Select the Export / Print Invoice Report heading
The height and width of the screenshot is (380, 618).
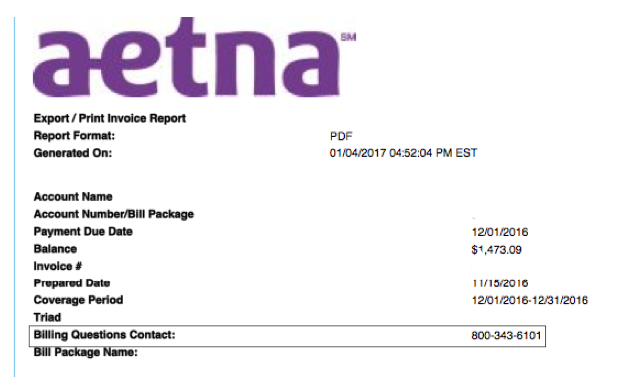coord(110,118)
